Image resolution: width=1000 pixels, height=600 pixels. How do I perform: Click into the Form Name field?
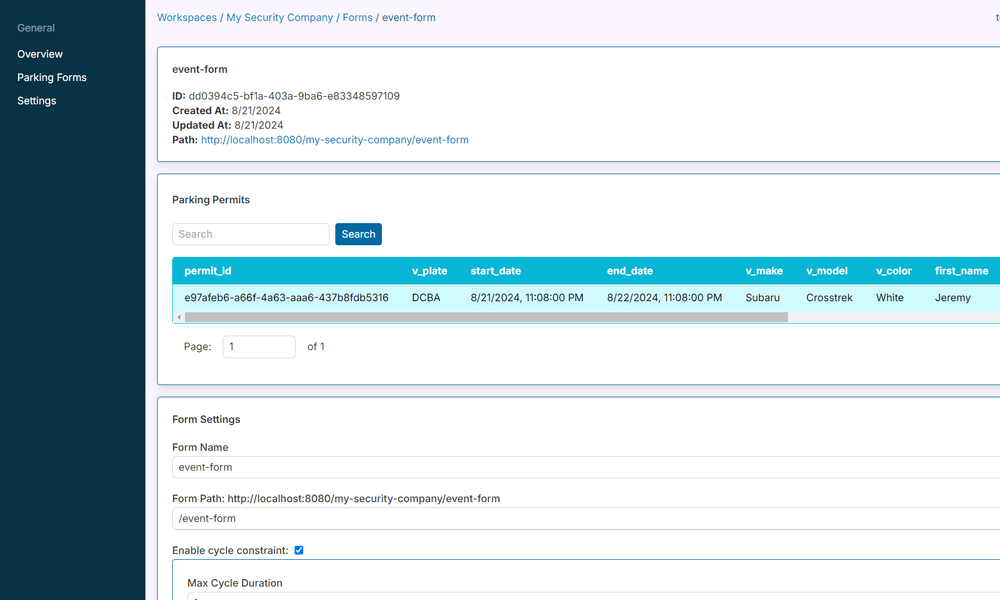click(x=580, y=467)
